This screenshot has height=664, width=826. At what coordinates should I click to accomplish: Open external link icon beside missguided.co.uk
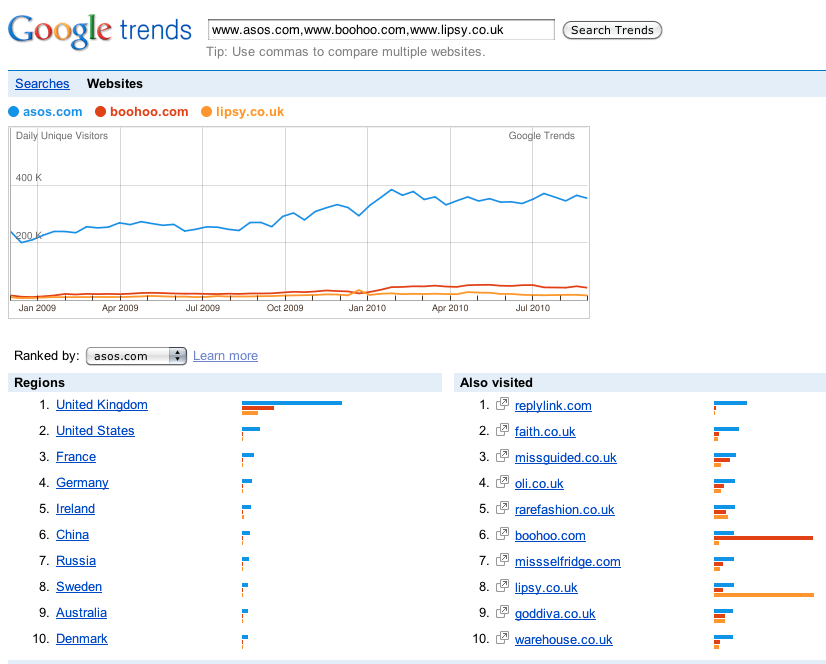point(503,456)
